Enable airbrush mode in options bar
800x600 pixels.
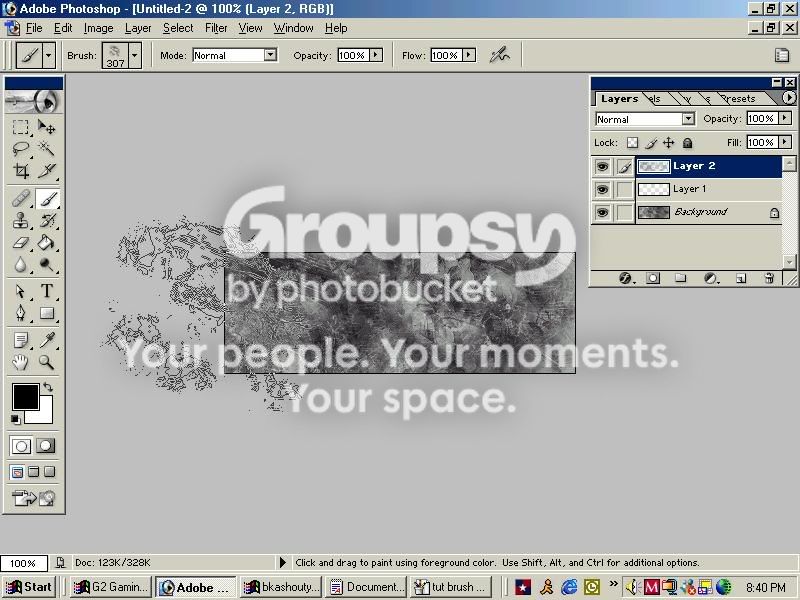[x=499, y=55]
